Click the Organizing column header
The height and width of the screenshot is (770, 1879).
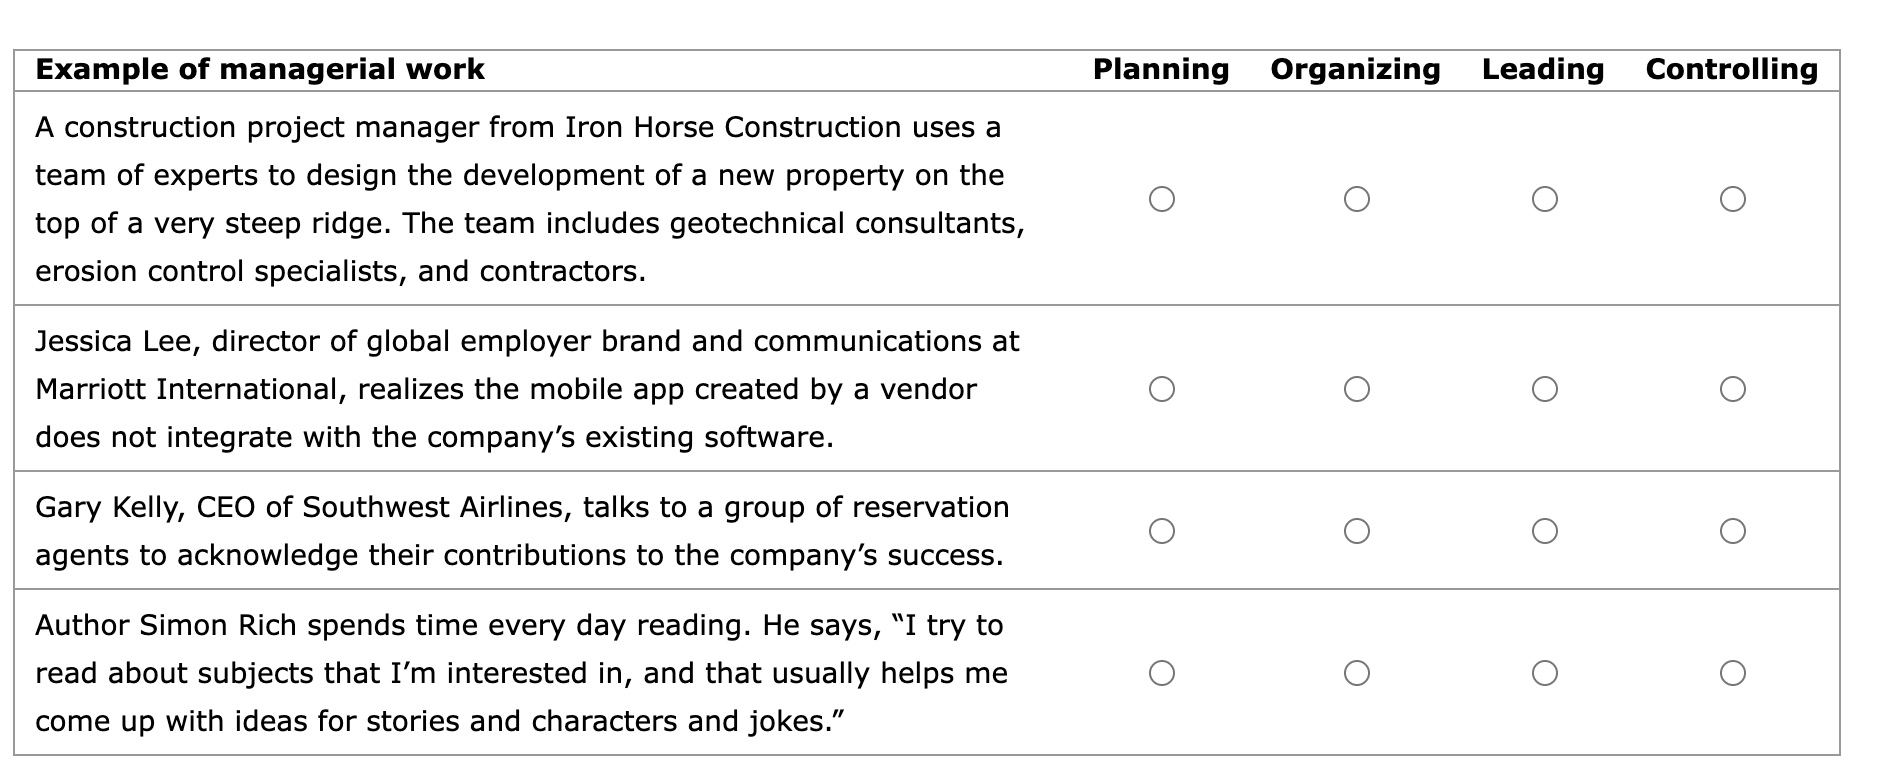[1355, 69]
